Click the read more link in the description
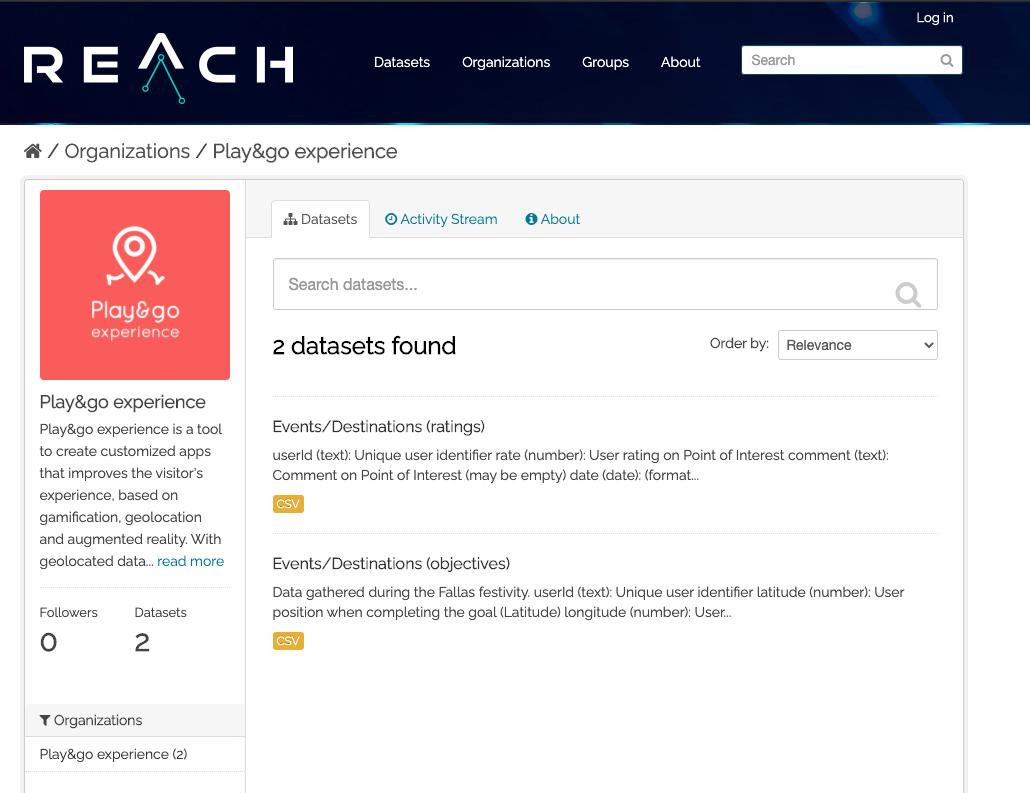 click(190, 561)
